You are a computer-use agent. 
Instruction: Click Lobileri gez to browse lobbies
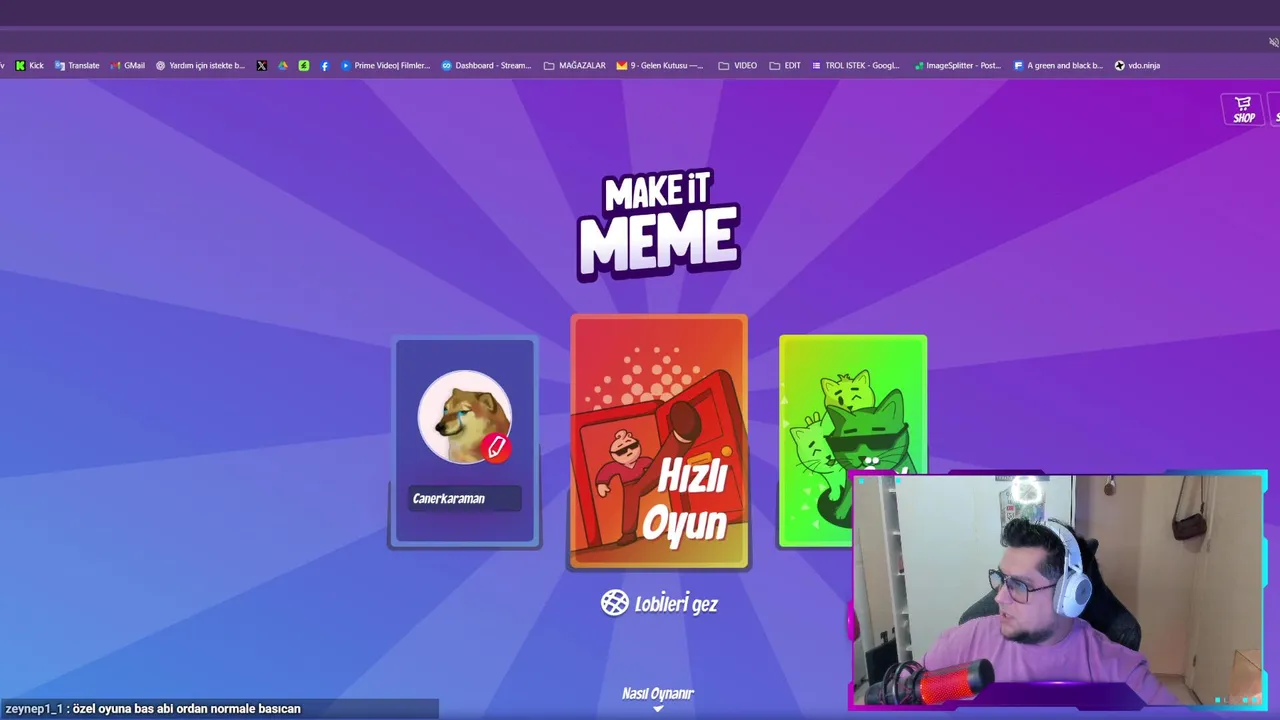click(x=676, y=603)
